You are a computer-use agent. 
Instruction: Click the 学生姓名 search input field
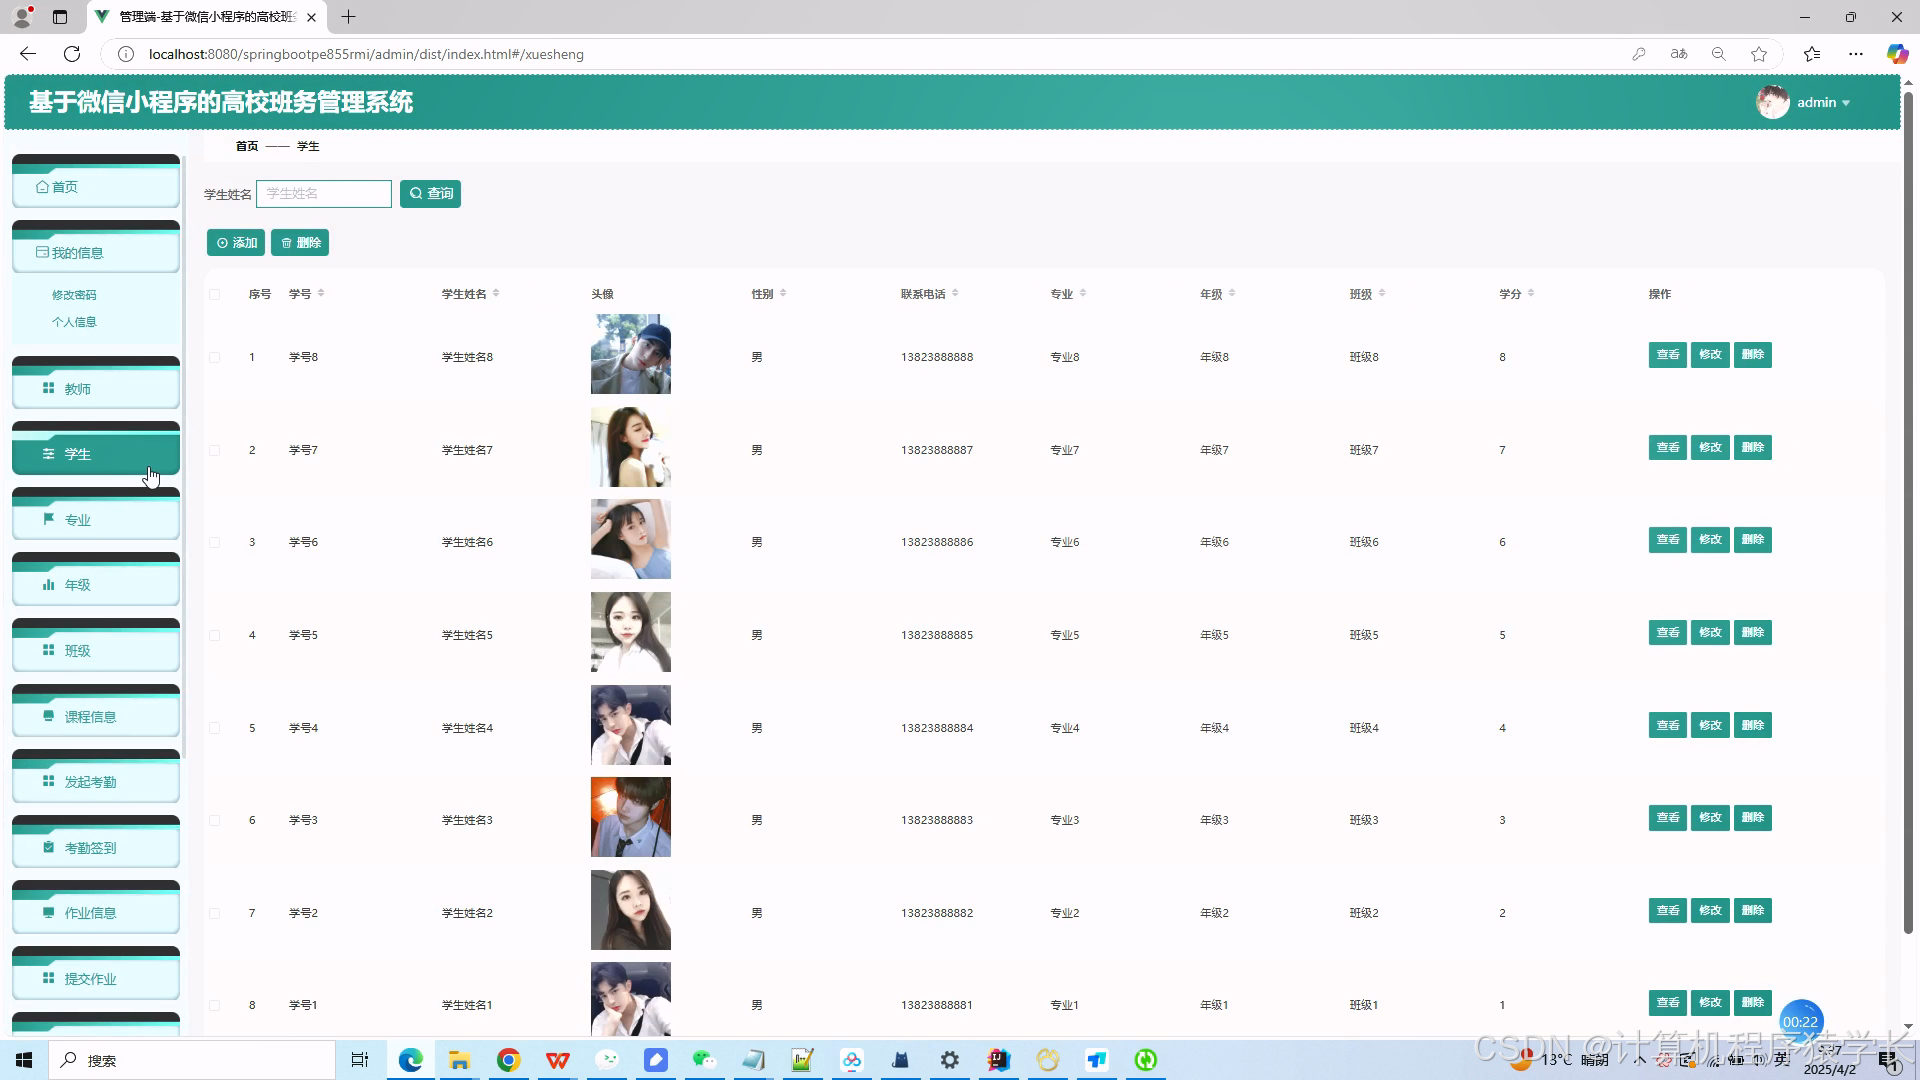(324, 194)
